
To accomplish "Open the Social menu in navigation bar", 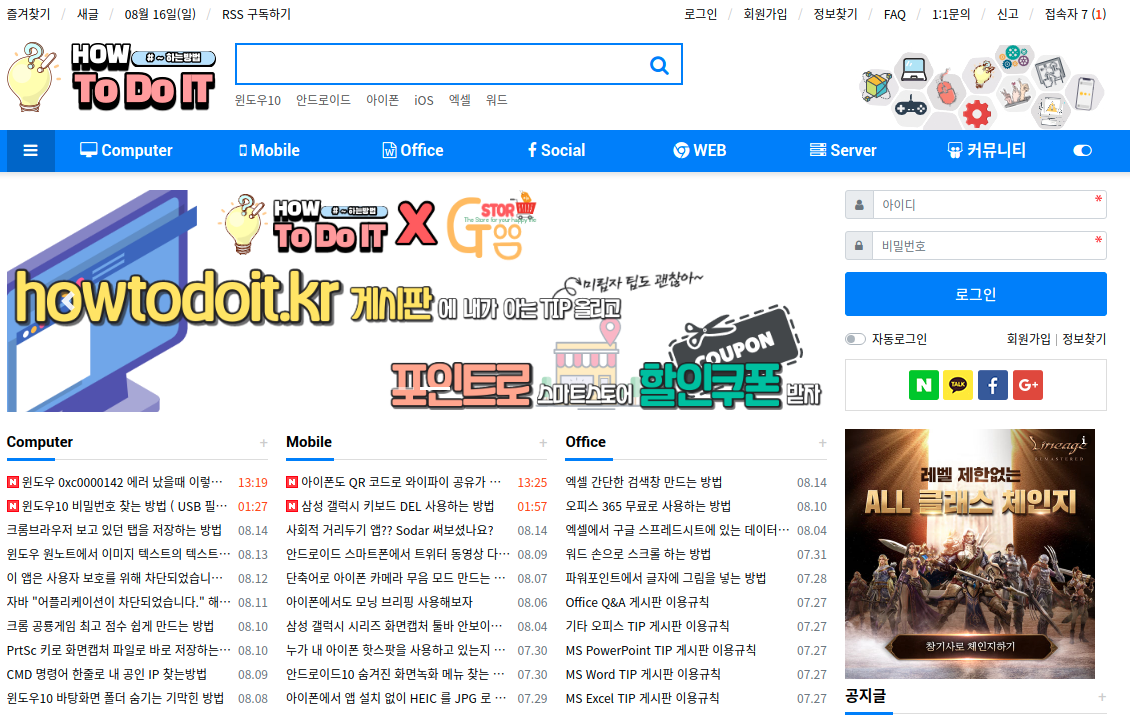I will coord(556,151).
